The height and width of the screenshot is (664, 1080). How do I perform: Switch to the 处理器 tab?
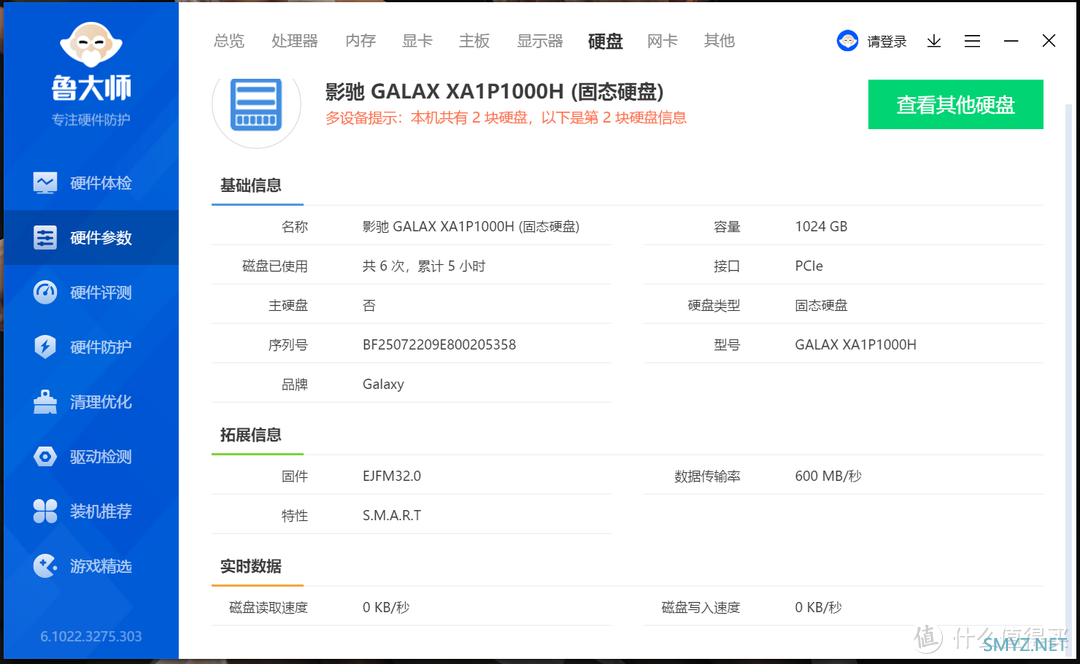click(295, 41)
